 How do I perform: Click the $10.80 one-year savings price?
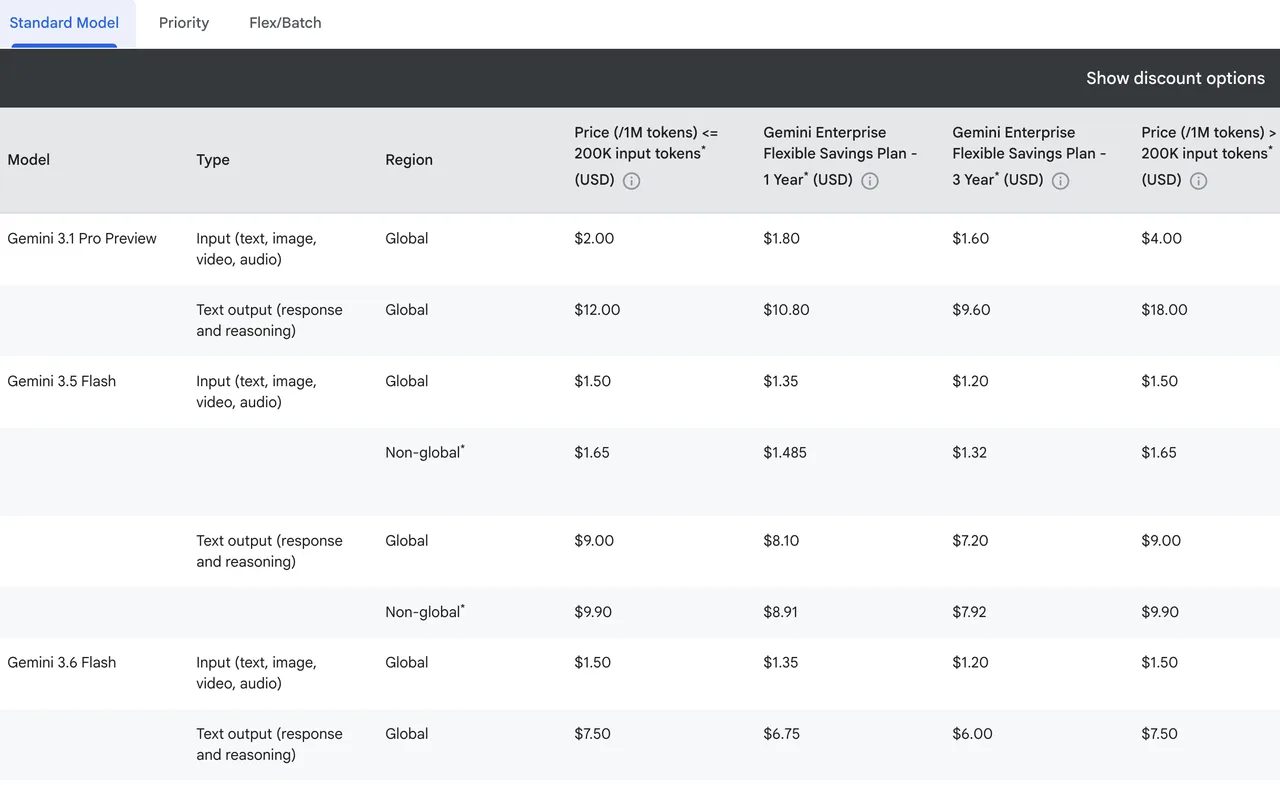point(786,310)
